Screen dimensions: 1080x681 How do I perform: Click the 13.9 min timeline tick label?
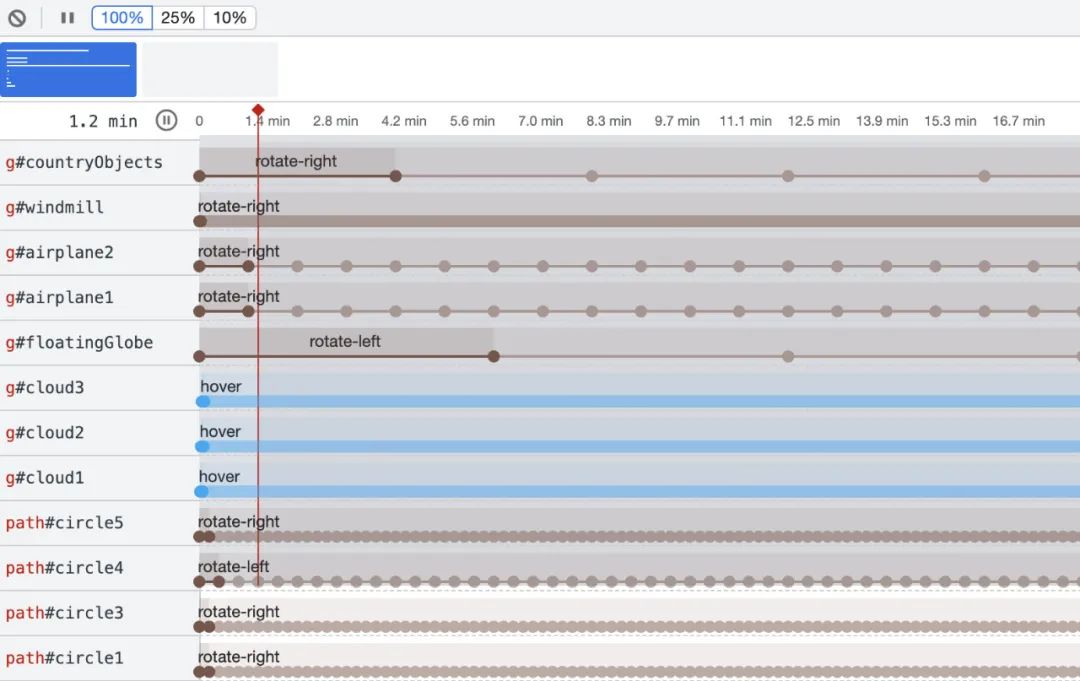point(882,121)
